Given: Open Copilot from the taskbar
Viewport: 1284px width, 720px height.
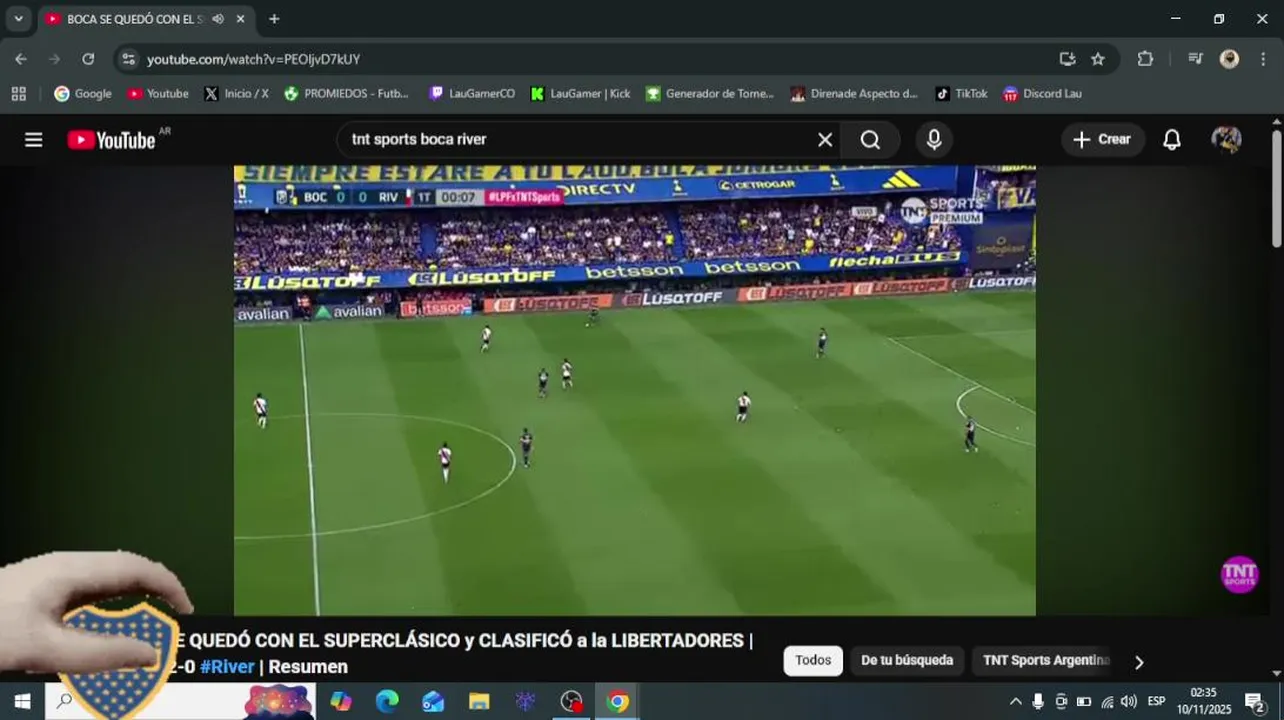Looking at the screenshot, I should point(341,702).
